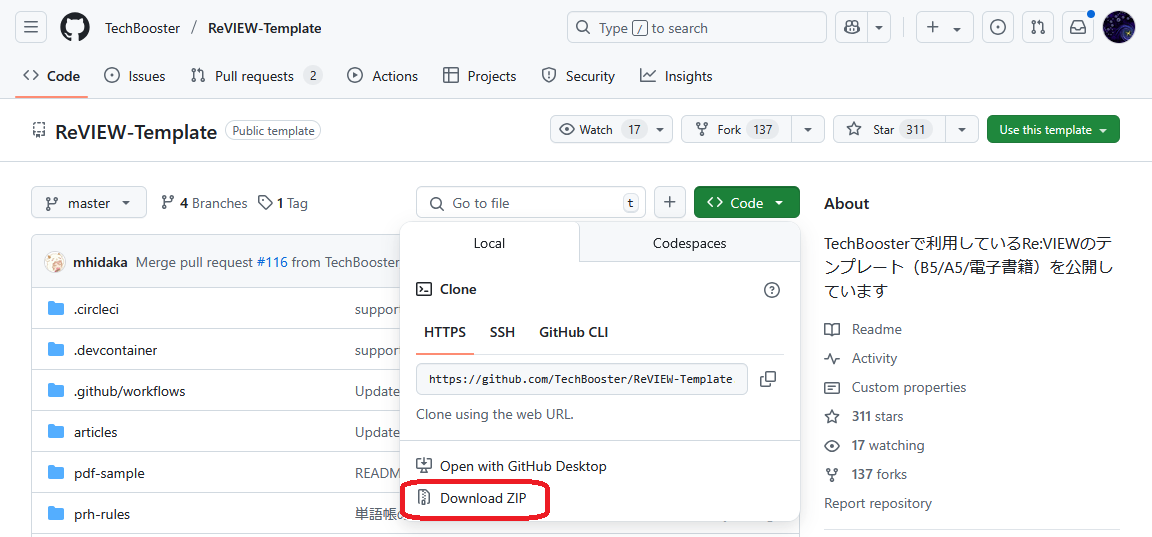The height and width of the screenshot is (537, 1152).
Task: Open mhidaka's avatar in the commit row
Action: tap(55, 262)
